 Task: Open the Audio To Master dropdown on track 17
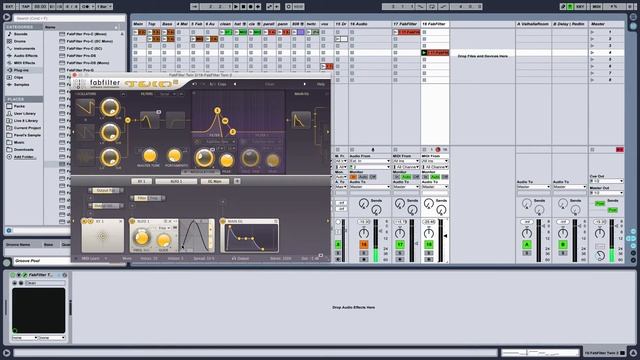point(406,187)
